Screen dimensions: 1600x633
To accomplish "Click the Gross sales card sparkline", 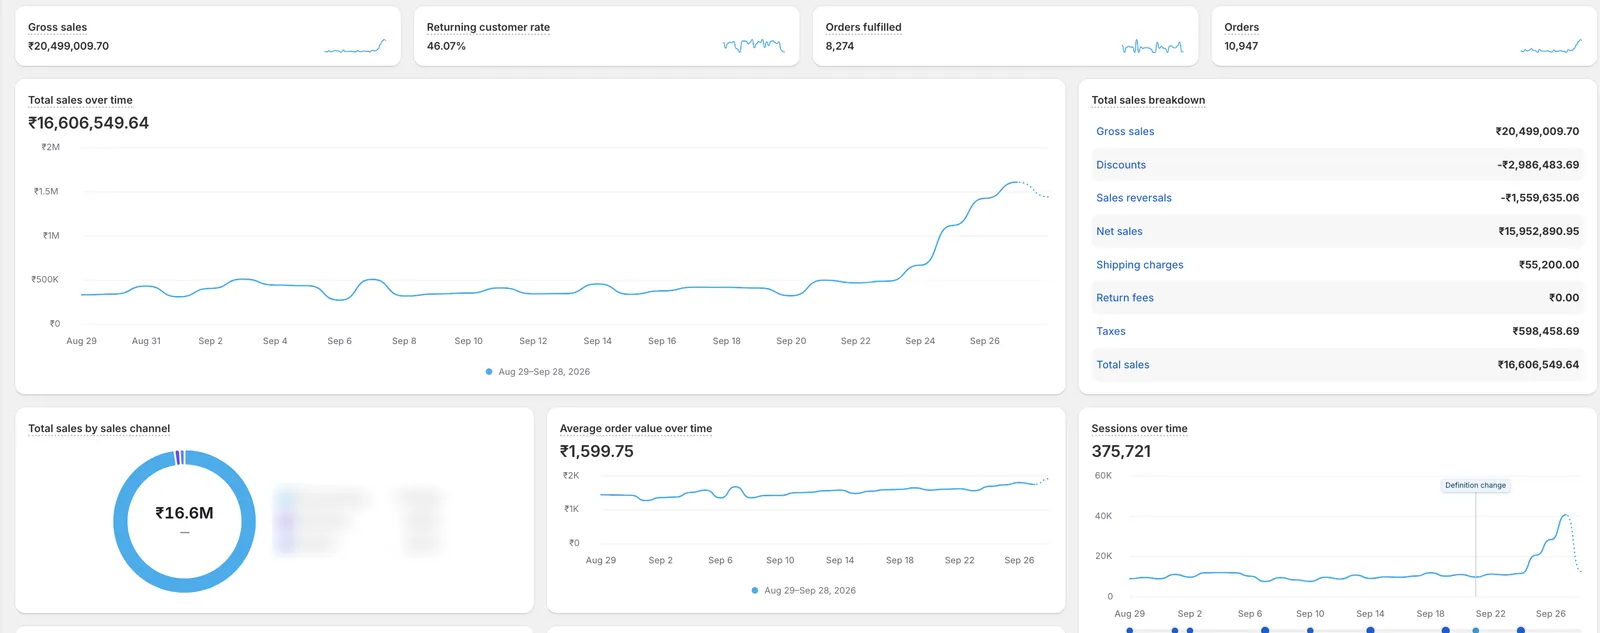I will coord(355,46).
